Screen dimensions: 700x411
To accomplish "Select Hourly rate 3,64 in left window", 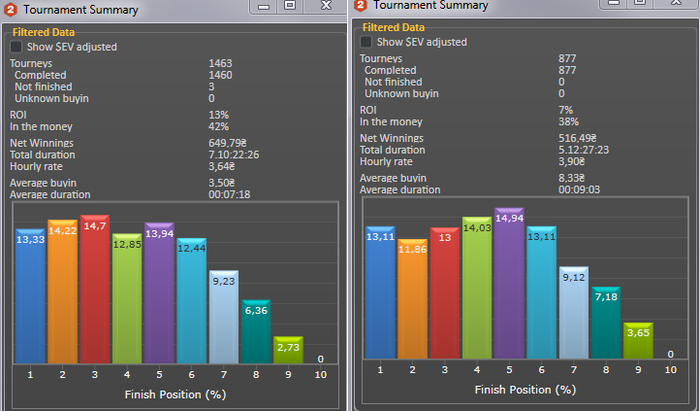I will pyautogui.click(x=221, y=166).
